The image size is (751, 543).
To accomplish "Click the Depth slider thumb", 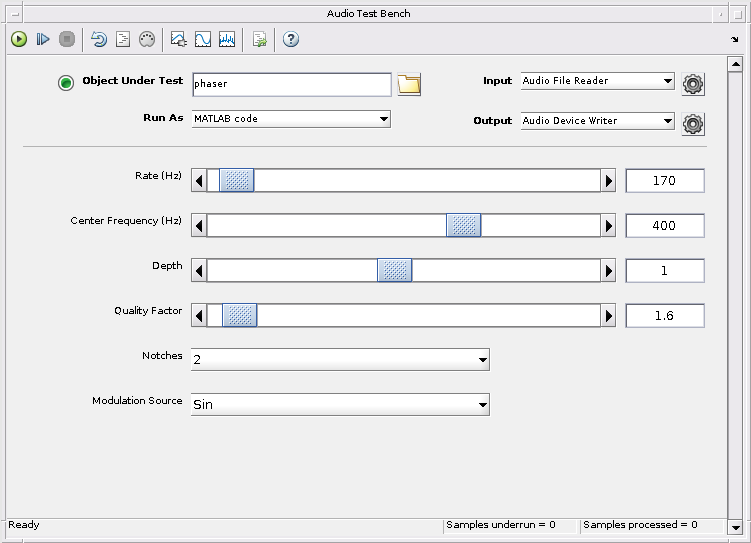I will click(395, 271).
